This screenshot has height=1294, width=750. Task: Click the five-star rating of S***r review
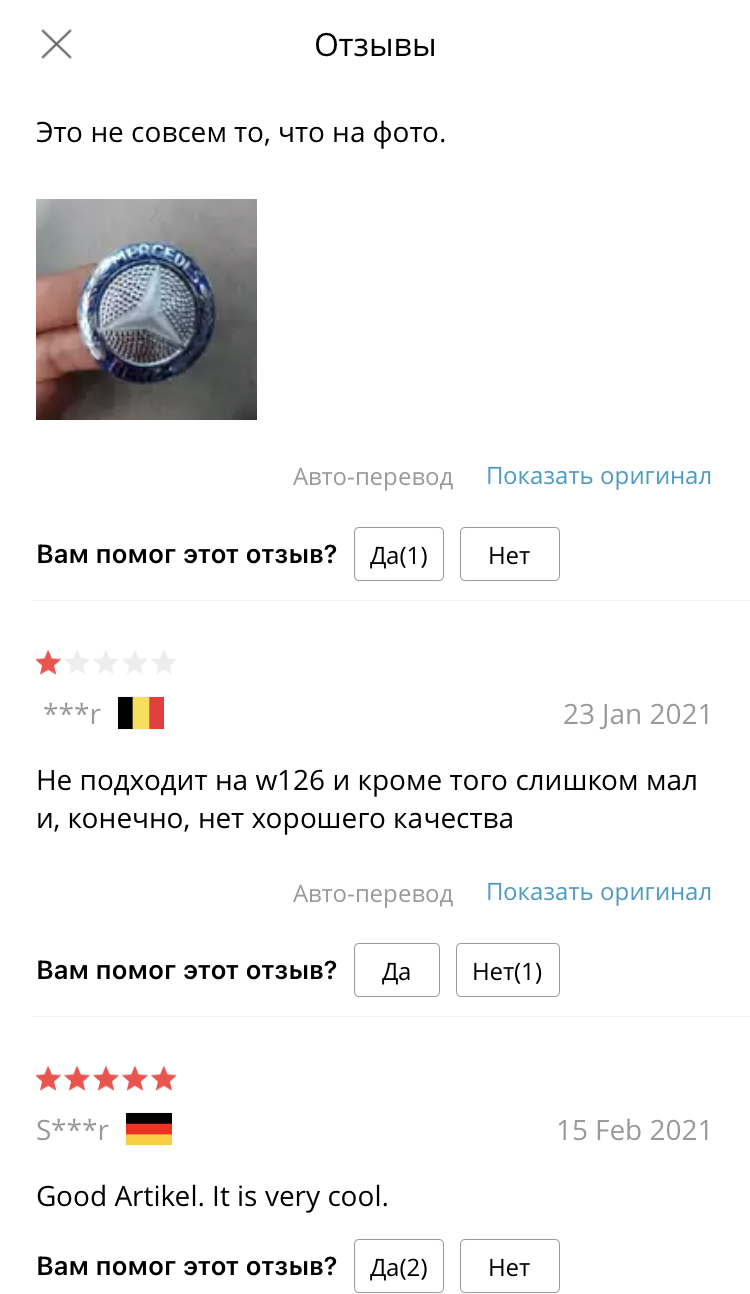tap(106, 1079)
